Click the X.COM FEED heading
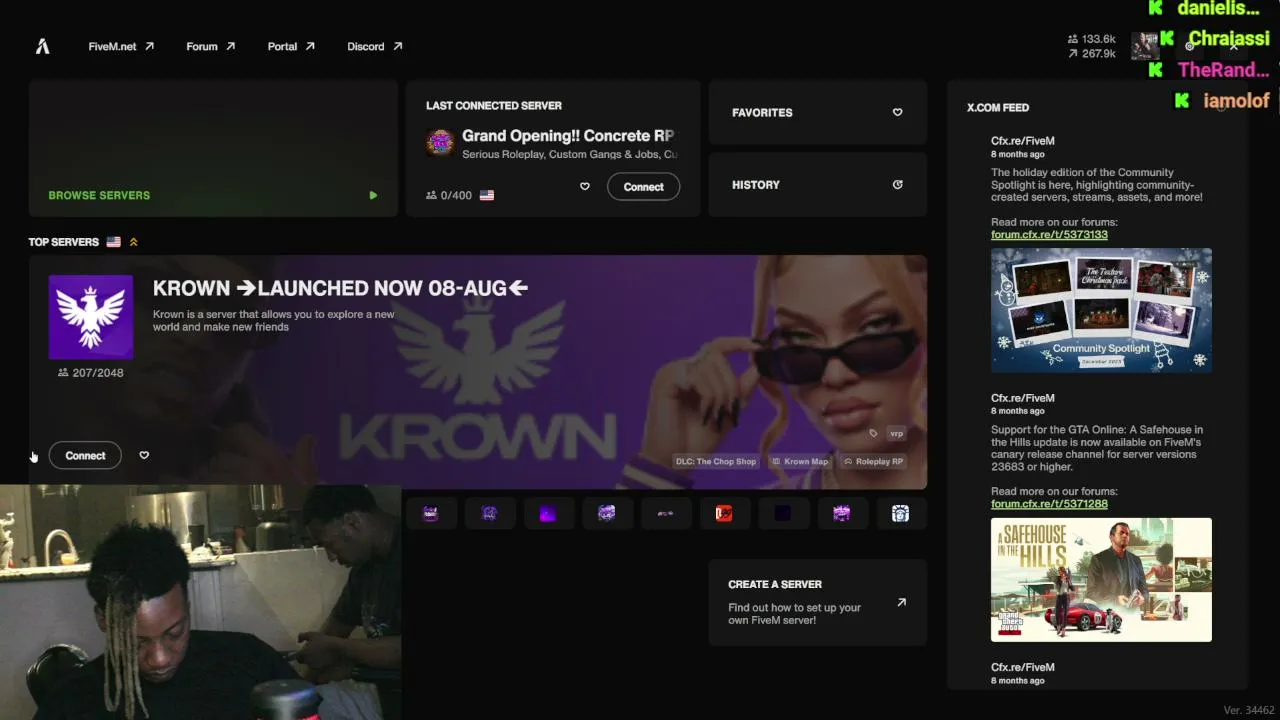1280x720 pixels. tap(998, 107)
